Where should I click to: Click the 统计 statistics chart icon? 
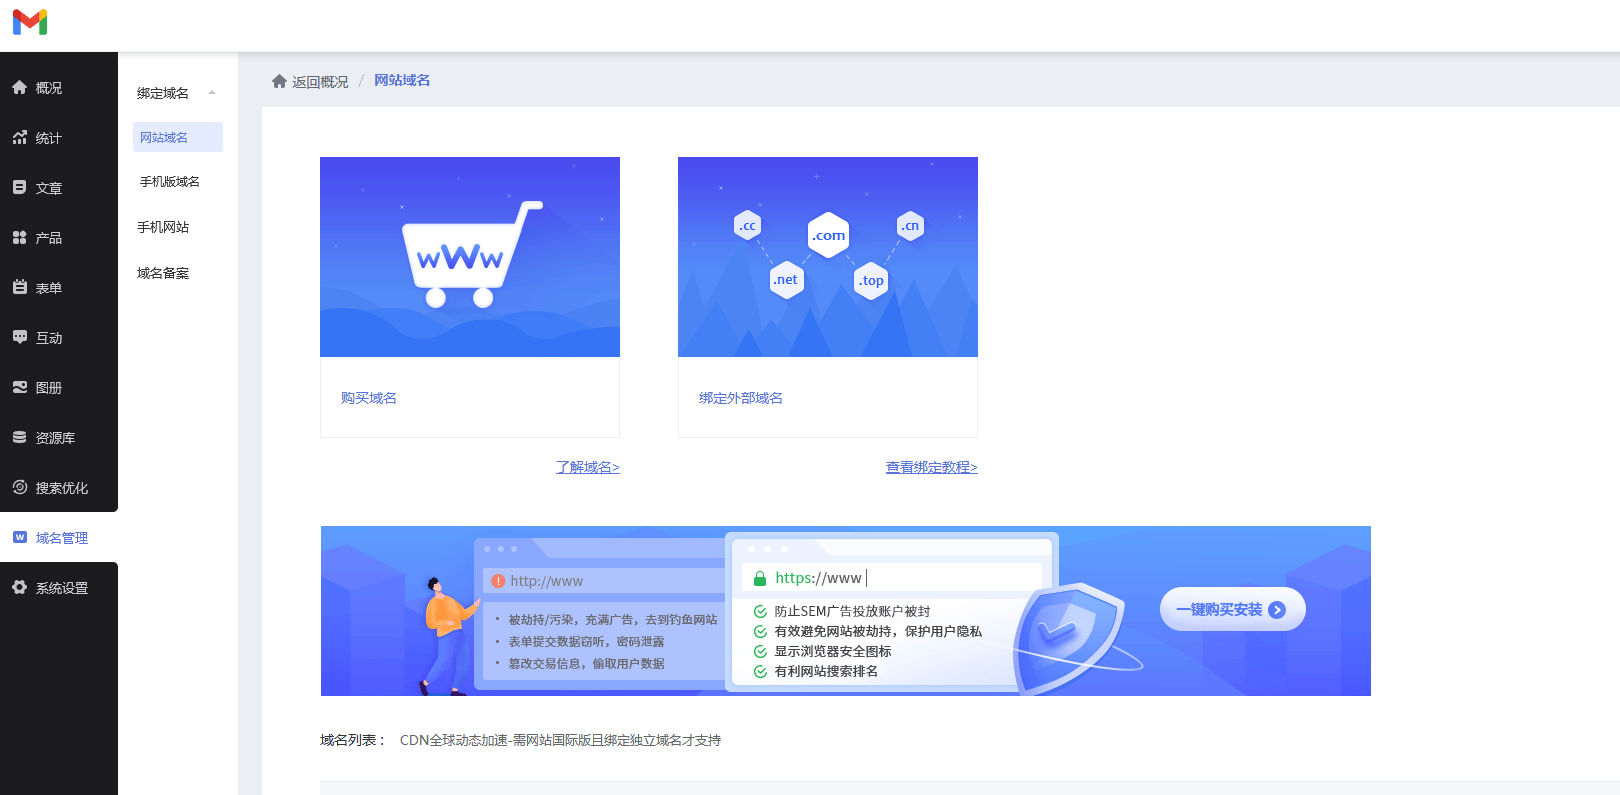click(20, 138)
